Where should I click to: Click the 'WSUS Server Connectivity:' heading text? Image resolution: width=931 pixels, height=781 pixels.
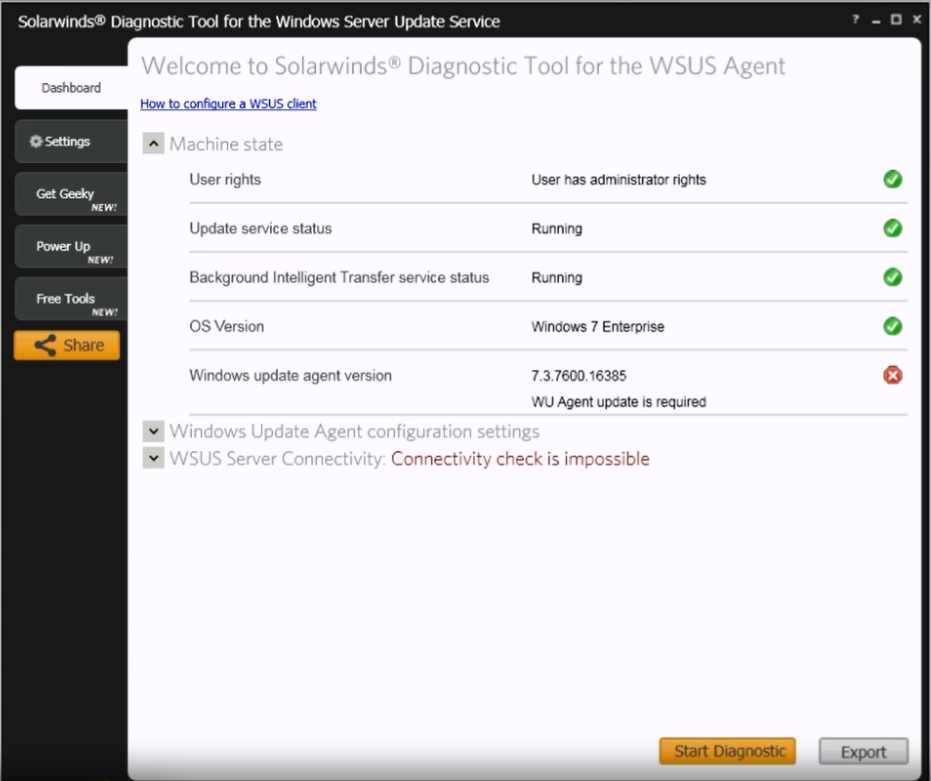coord(277,459)
